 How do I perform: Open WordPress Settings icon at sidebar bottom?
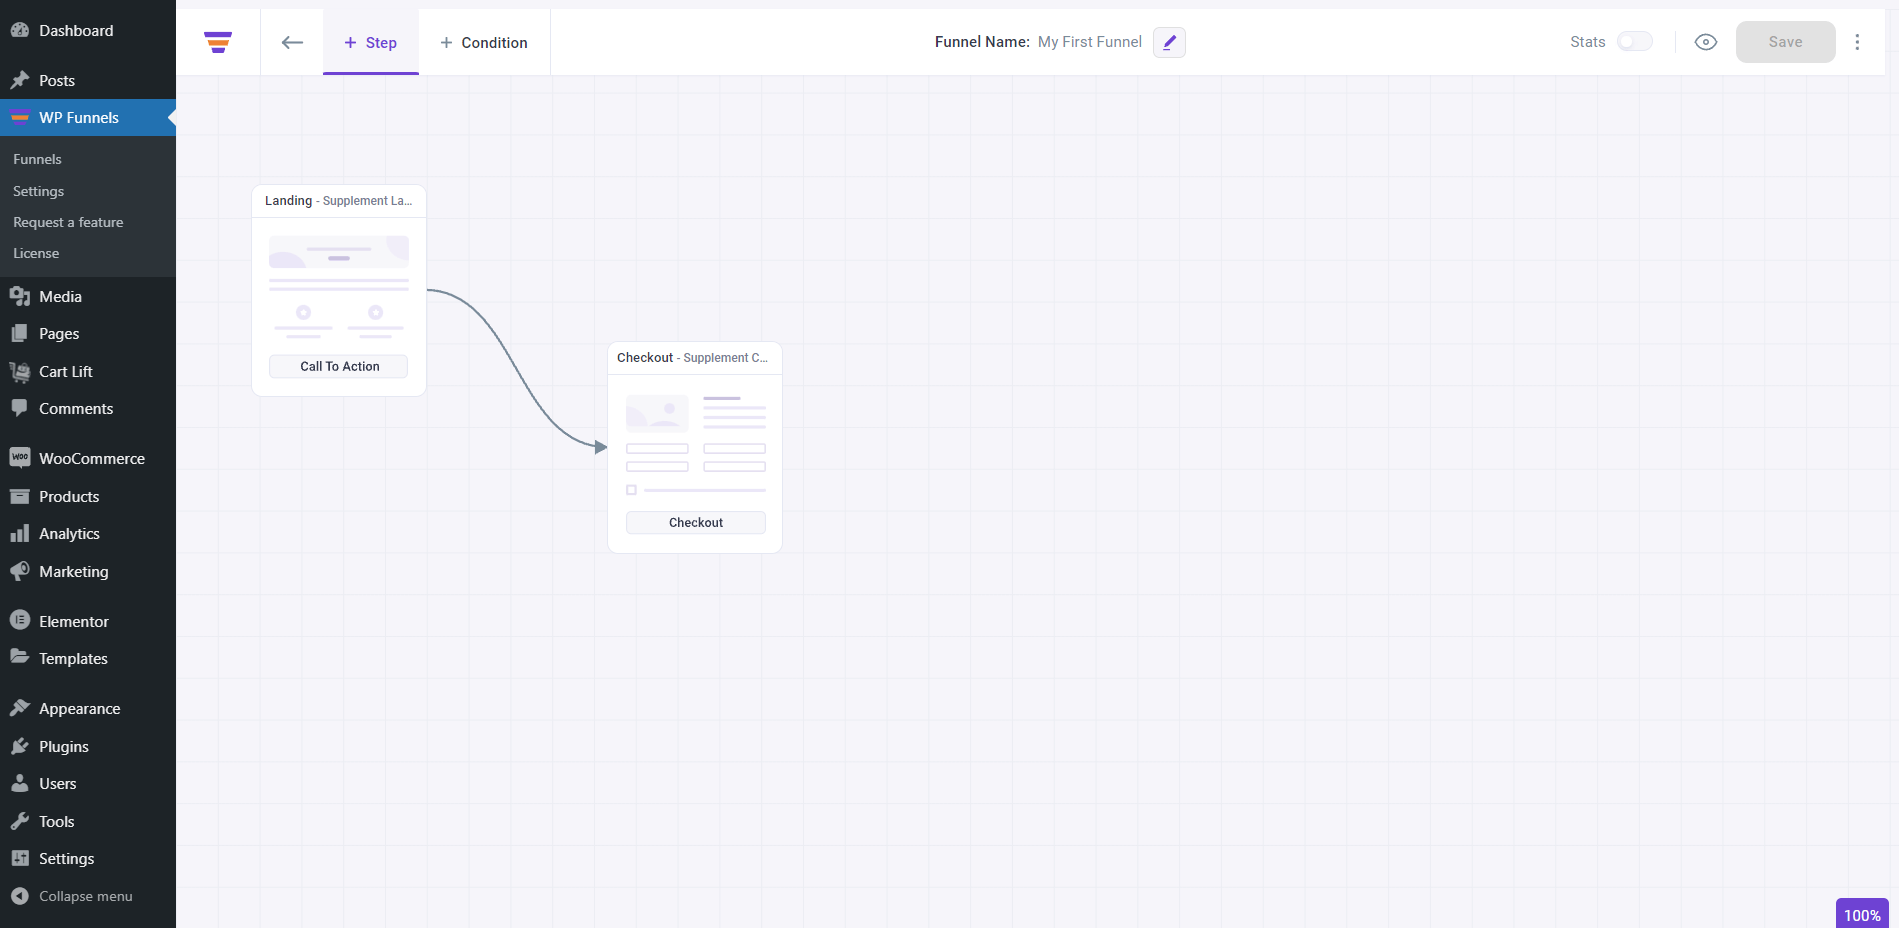(20, 858)
